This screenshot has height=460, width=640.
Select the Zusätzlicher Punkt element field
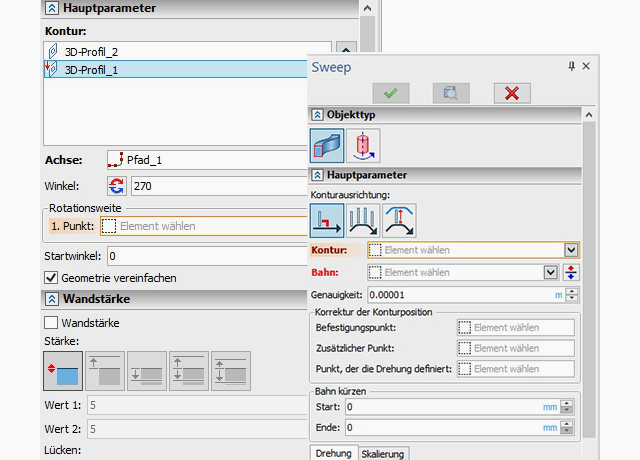pos(516,348)
